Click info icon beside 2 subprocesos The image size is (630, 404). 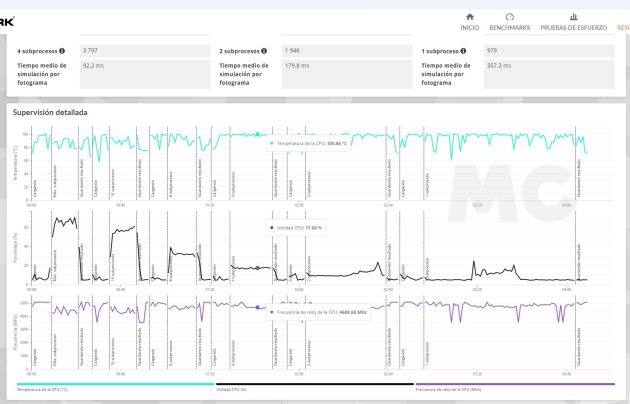pos(264,51)
